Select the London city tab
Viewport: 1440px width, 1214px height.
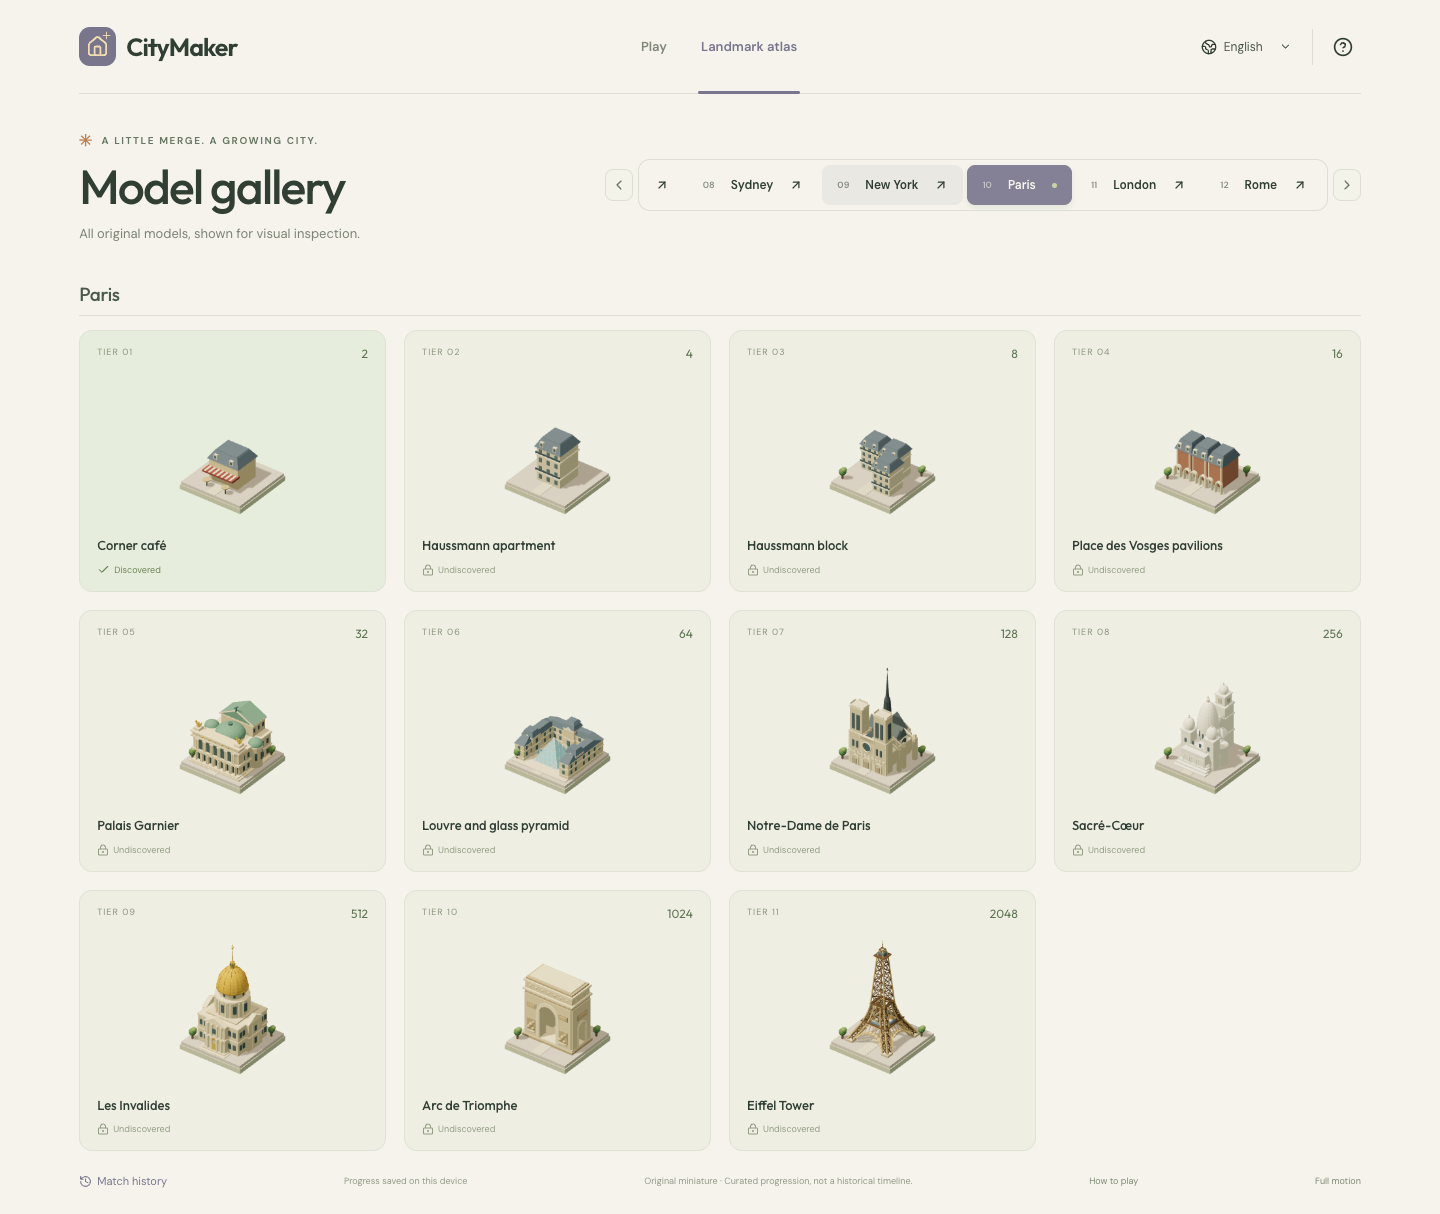[x=1138, y=185]
